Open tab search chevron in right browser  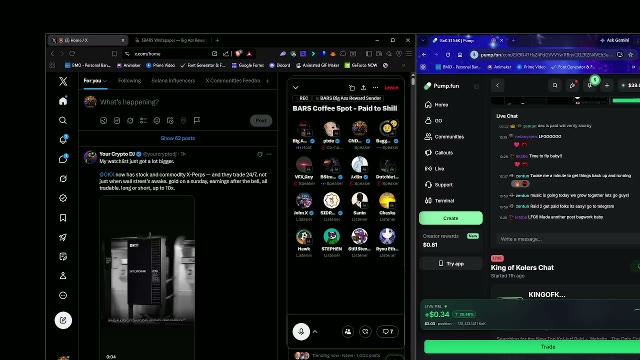tap(423, 40)
